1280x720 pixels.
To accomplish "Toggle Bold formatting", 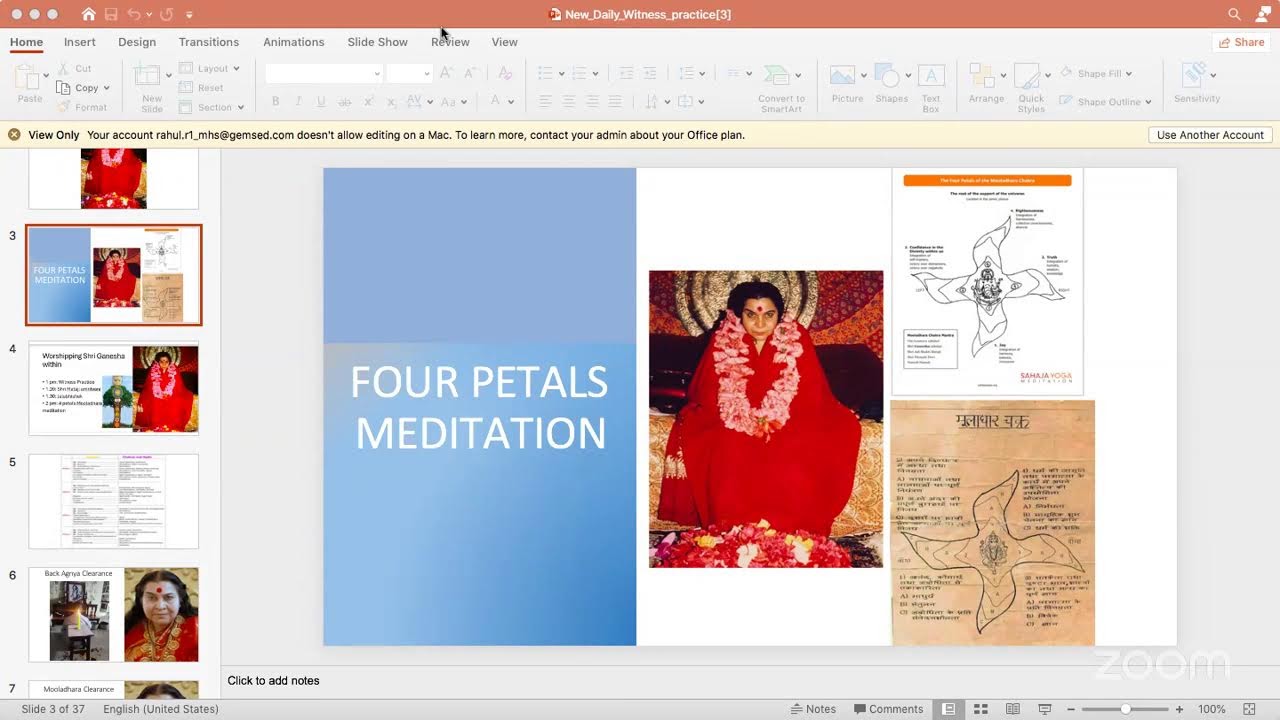I will (x=275, y=102).
